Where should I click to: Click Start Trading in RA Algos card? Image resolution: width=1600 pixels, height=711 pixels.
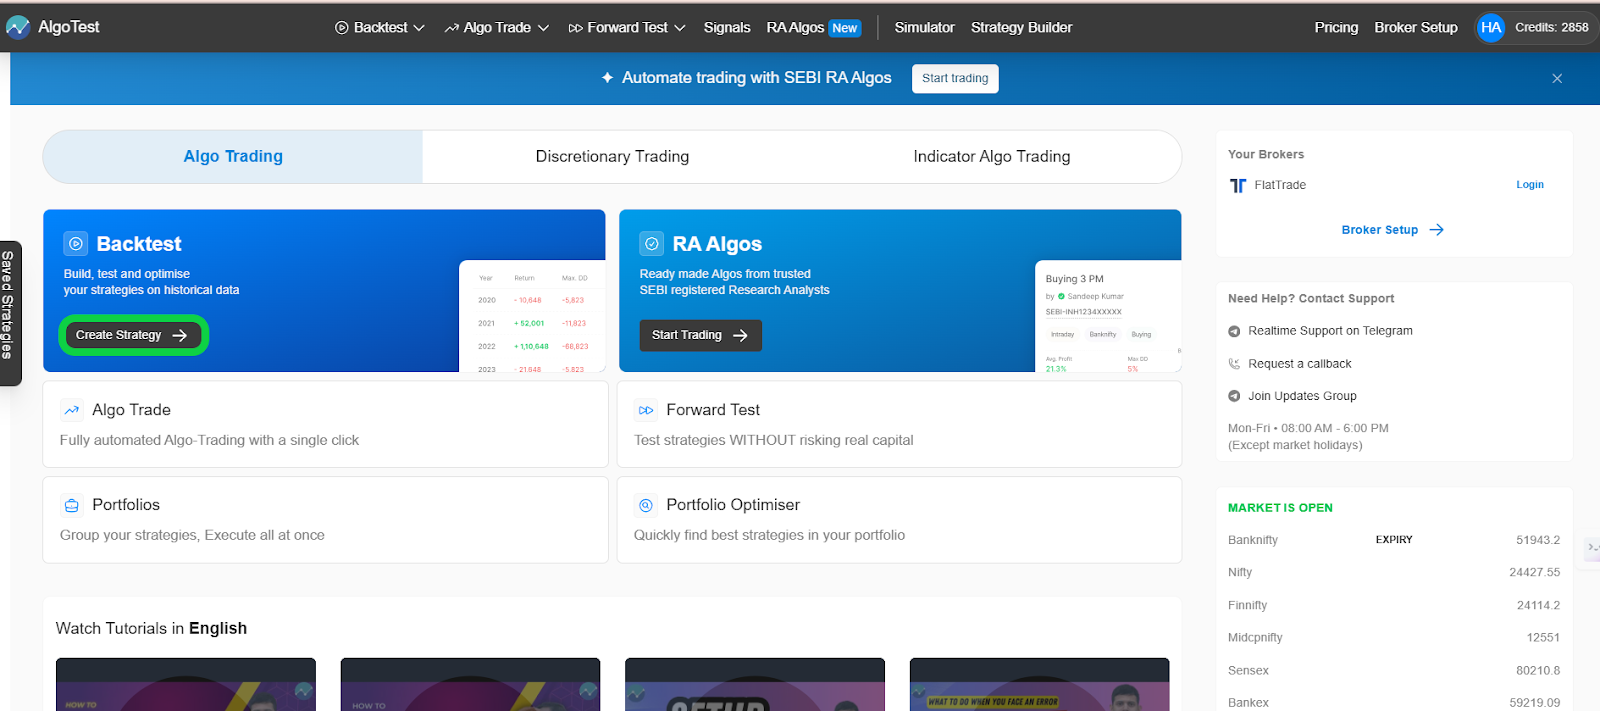pyautogui.click(x=700, y=335)
